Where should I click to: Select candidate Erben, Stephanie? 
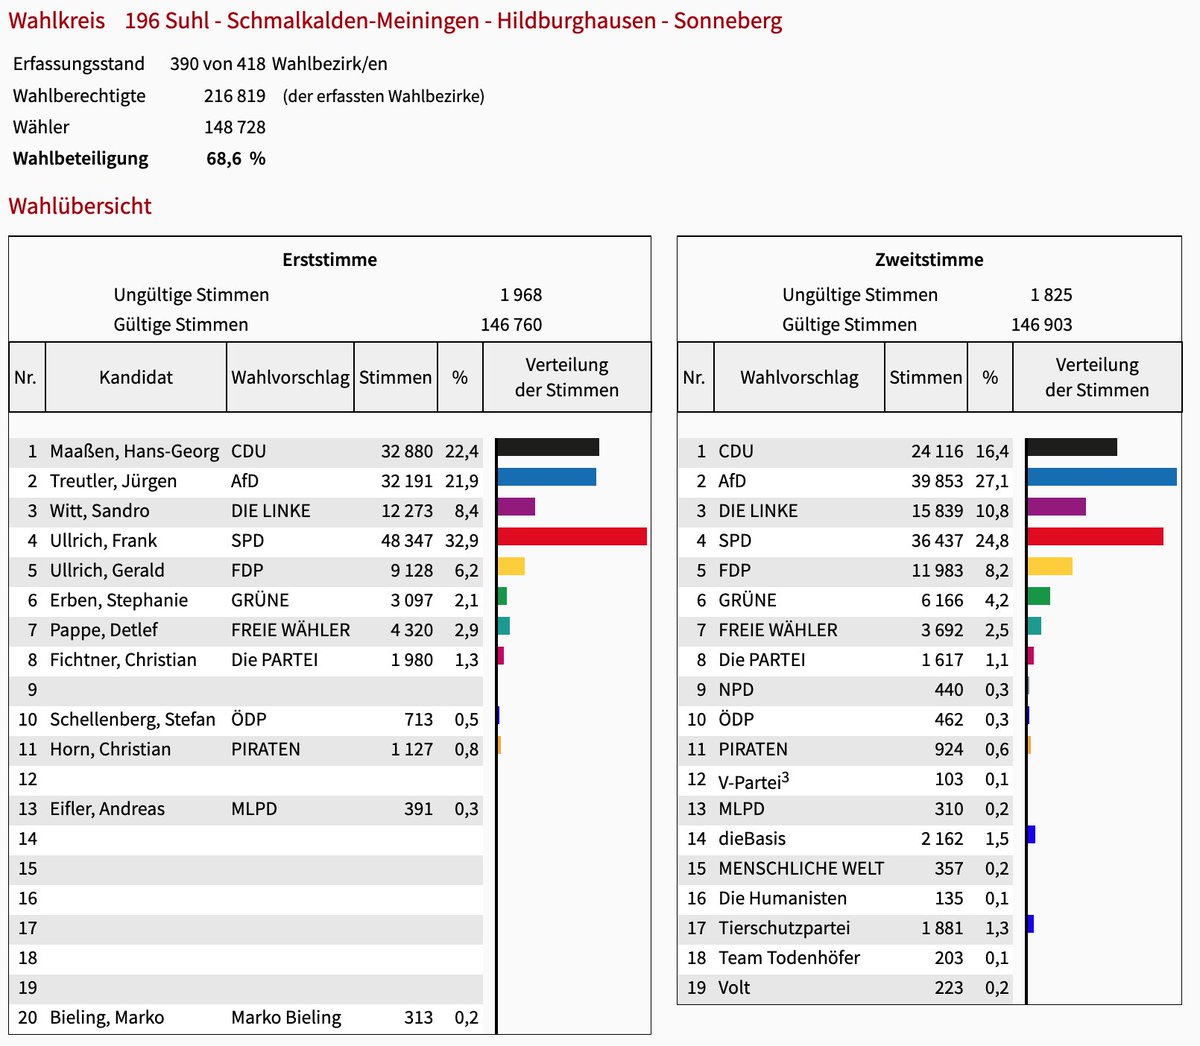(119, 600)
